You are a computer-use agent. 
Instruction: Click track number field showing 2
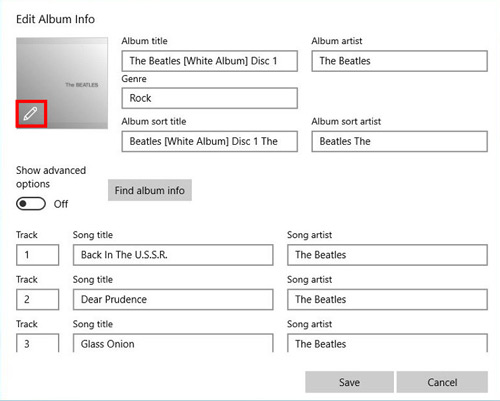pyautogui.click(x=38, y=299)
